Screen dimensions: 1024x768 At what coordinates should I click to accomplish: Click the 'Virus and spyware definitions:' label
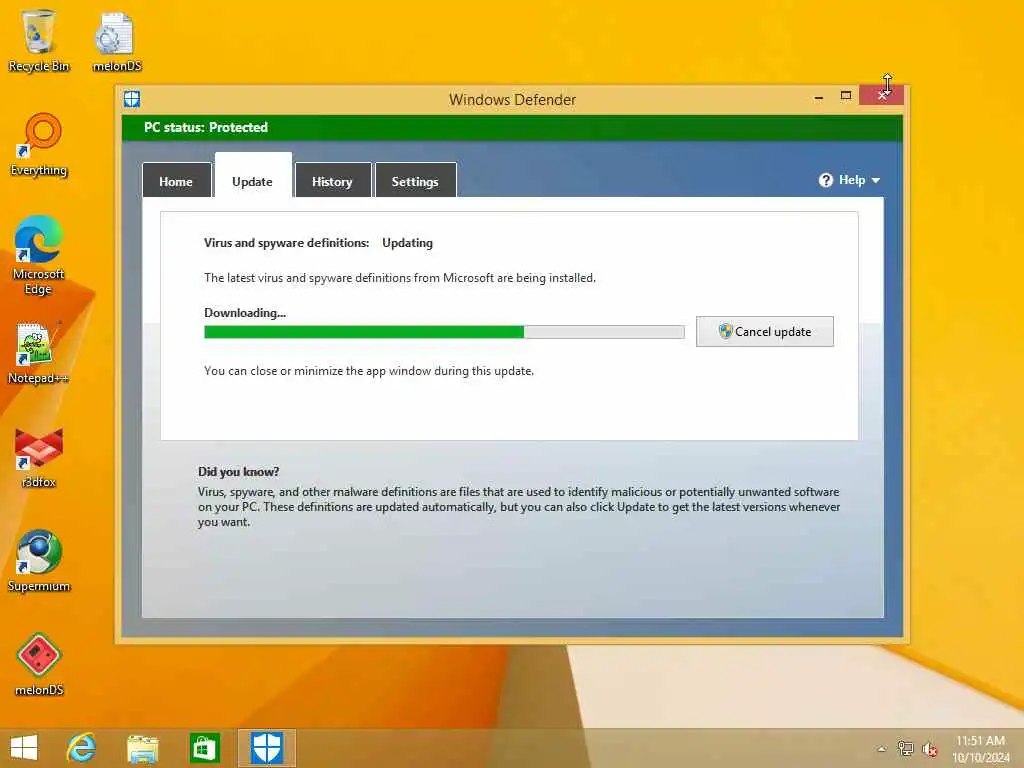tap(287, 243)
